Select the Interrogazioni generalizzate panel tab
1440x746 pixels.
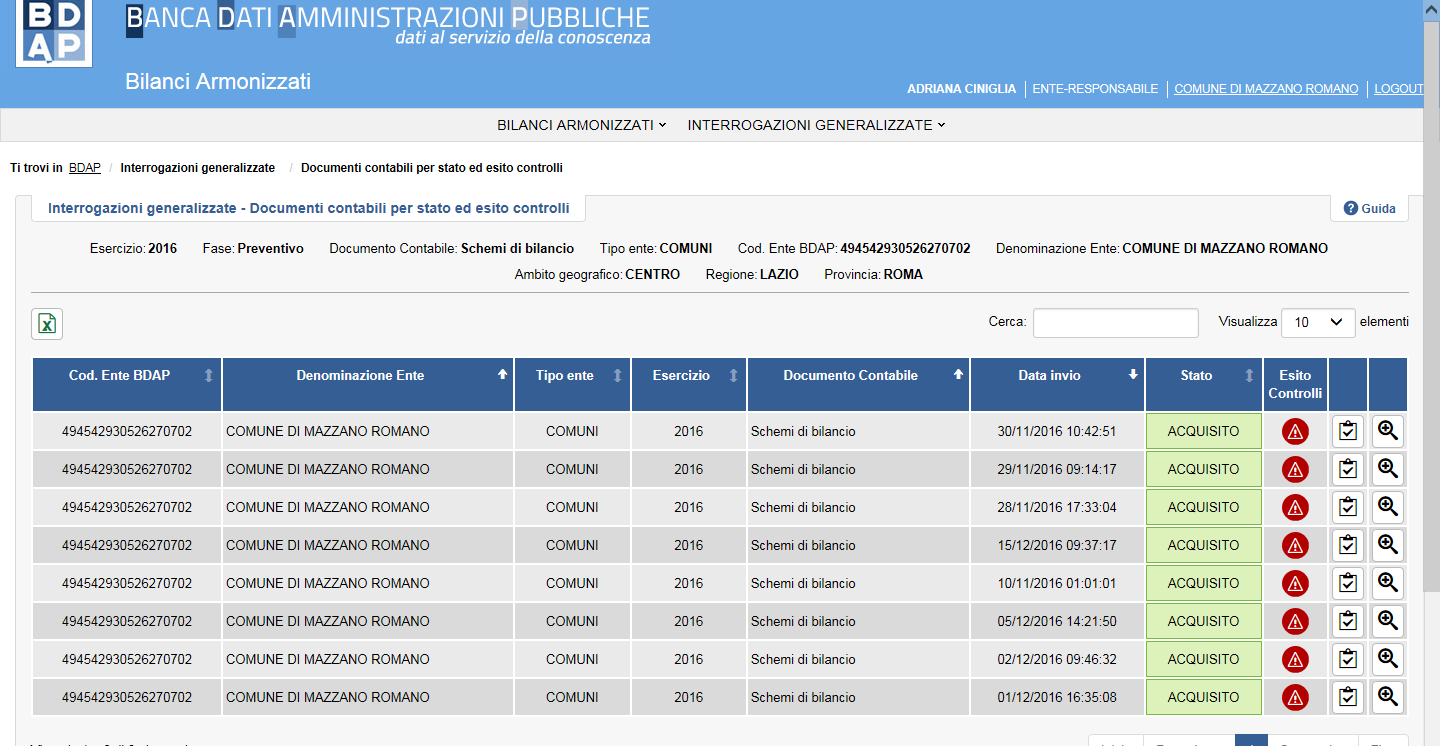(x=309, y=208)
